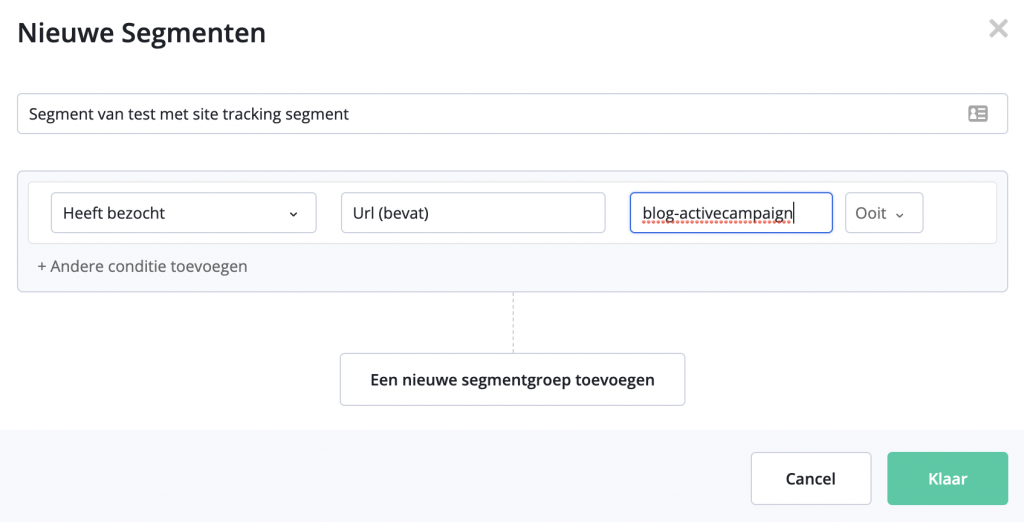Click blank area right of Andere conditie toevoegen

pos(620,267)
